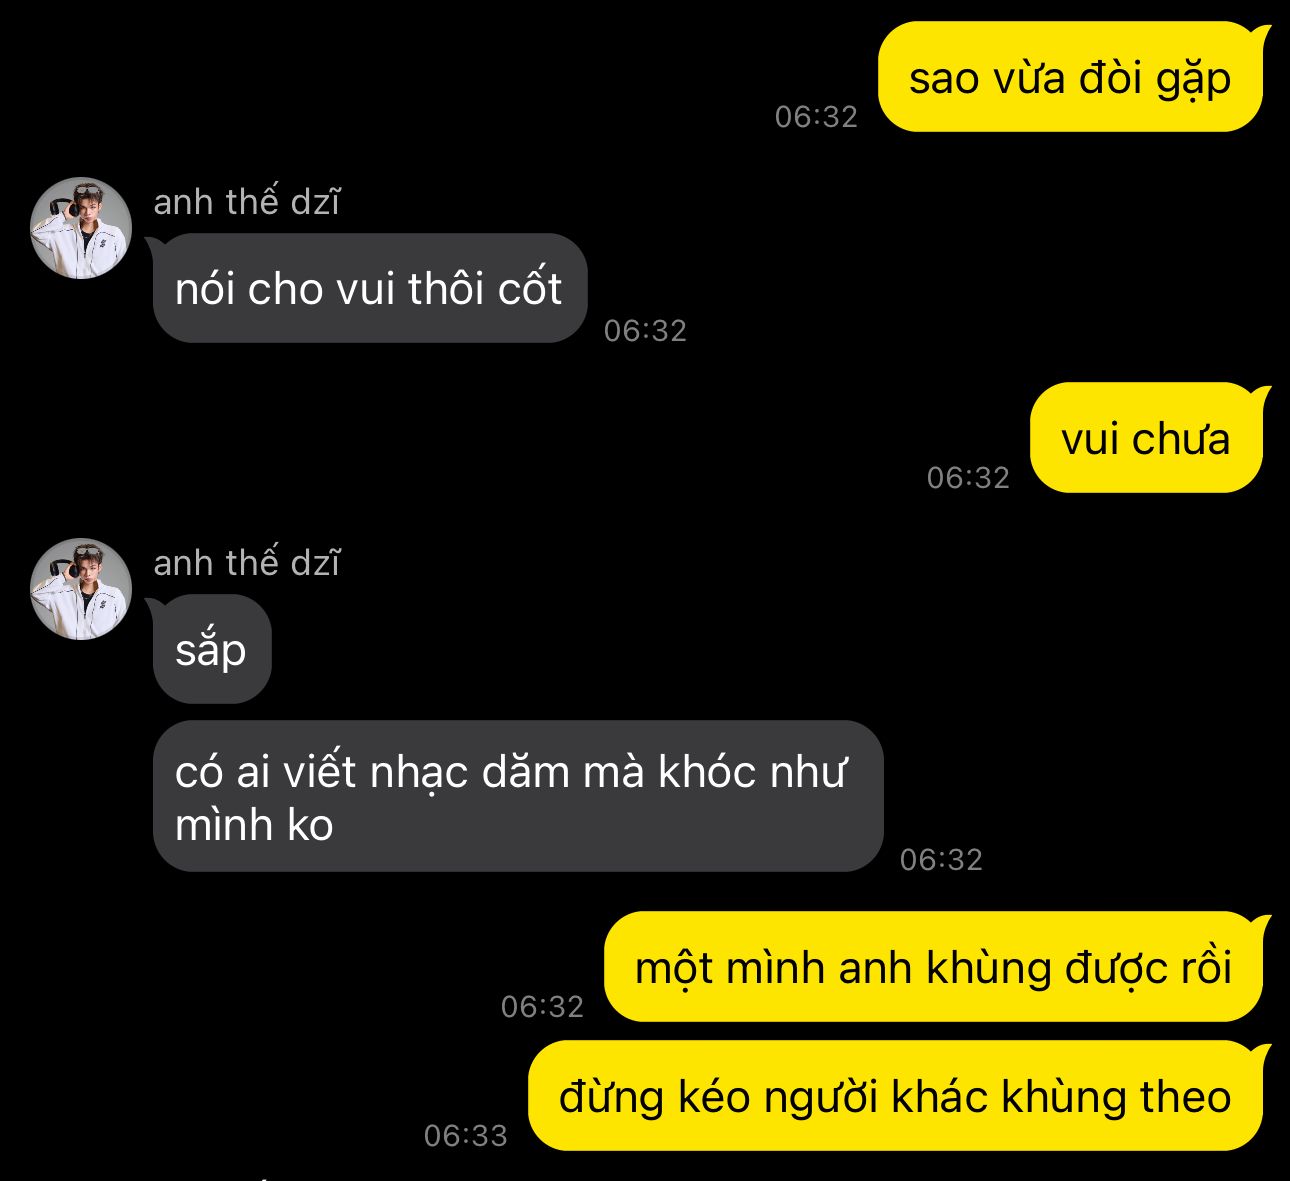The width and height of the screenshot is (1290, 1181).
Task: Tap the bubble "đừng kéo người khác khùng theo"
Action: (895, 1095)
